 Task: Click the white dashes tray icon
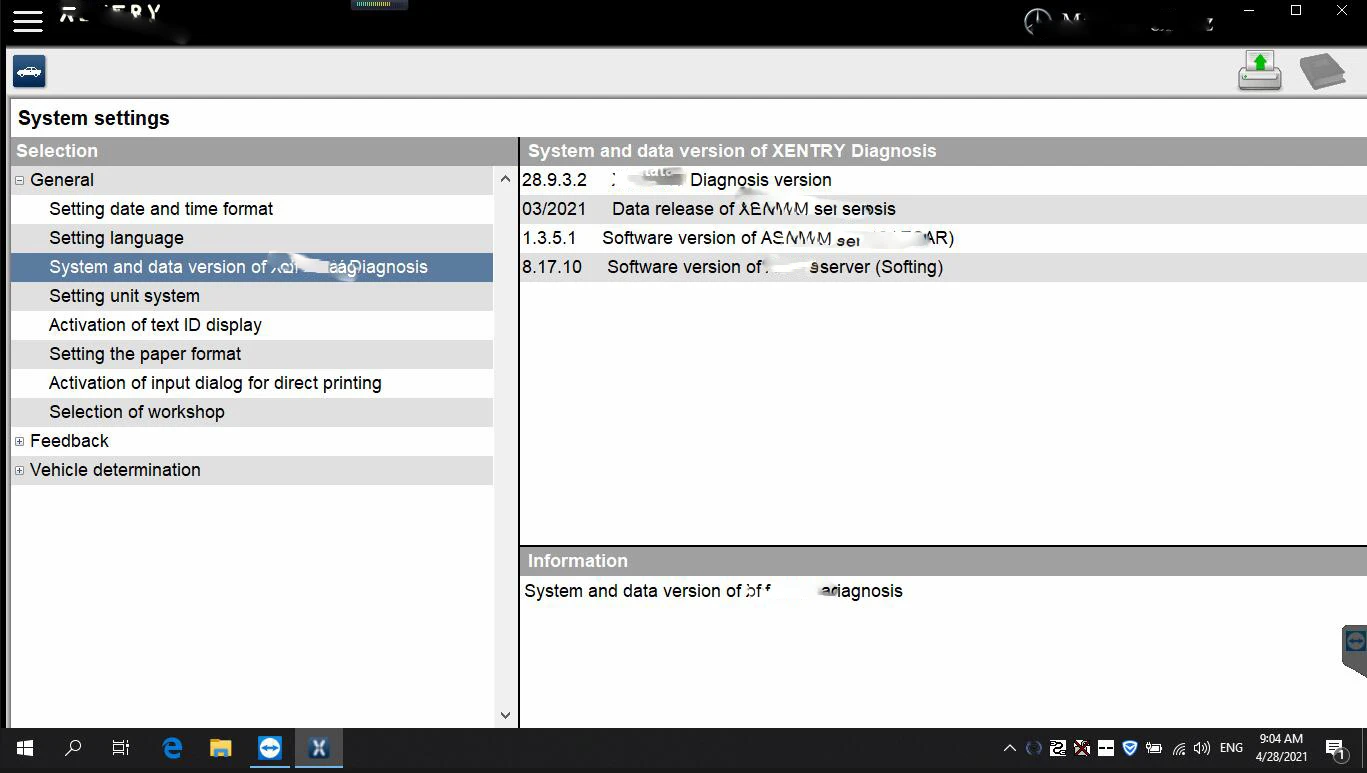(x=1106, y=748)
